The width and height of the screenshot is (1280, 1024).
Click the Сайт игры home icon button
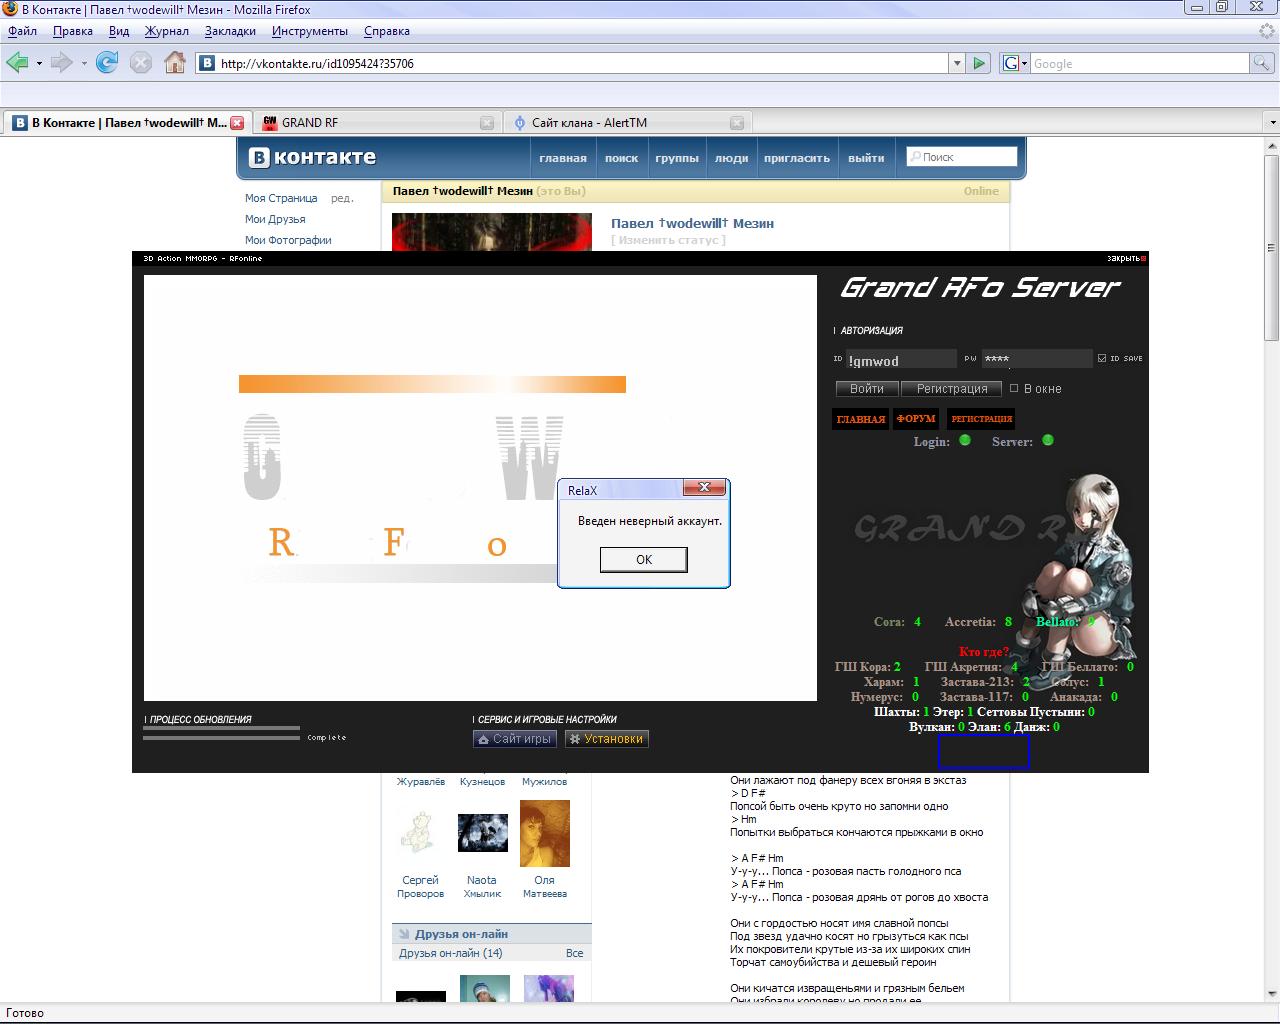[x=514, y=739]
